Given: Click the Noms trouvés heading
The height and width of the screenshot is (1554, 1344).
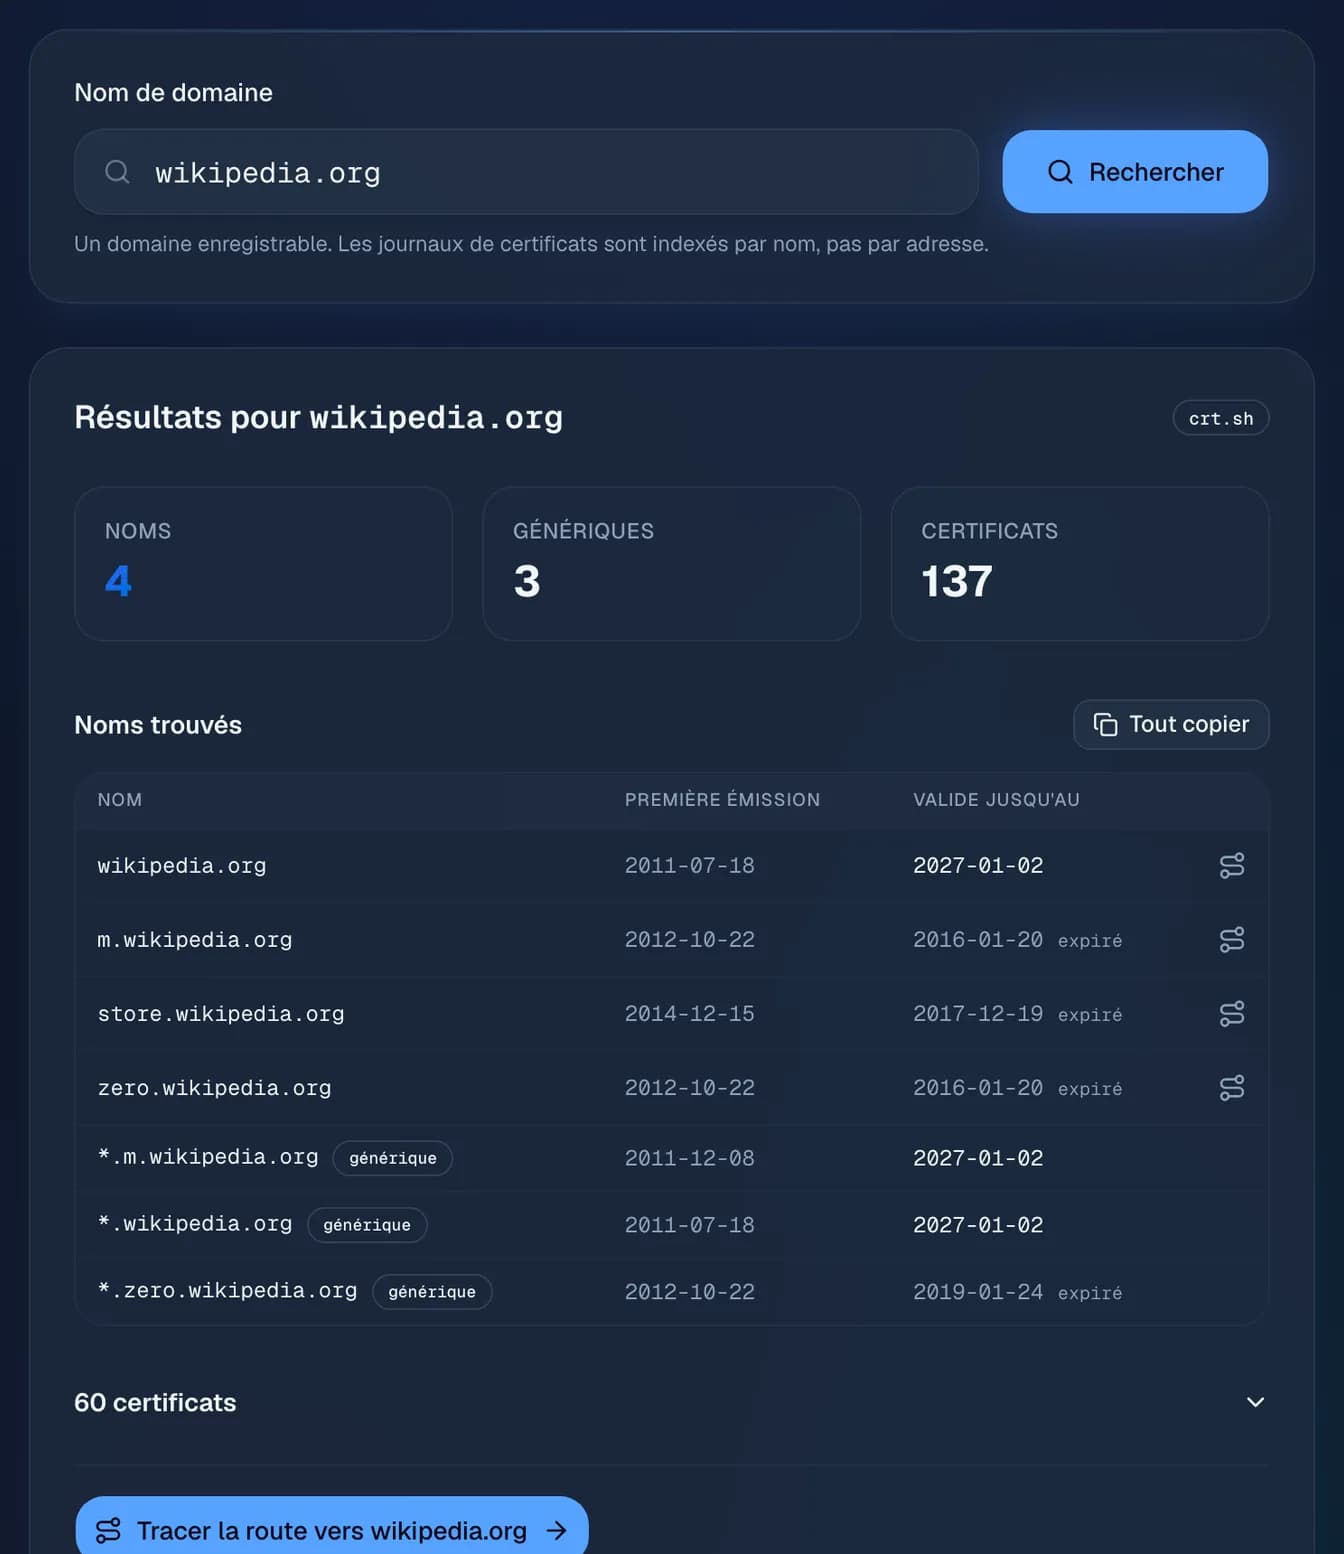Looking at the screenshot, I should (158, 725).
